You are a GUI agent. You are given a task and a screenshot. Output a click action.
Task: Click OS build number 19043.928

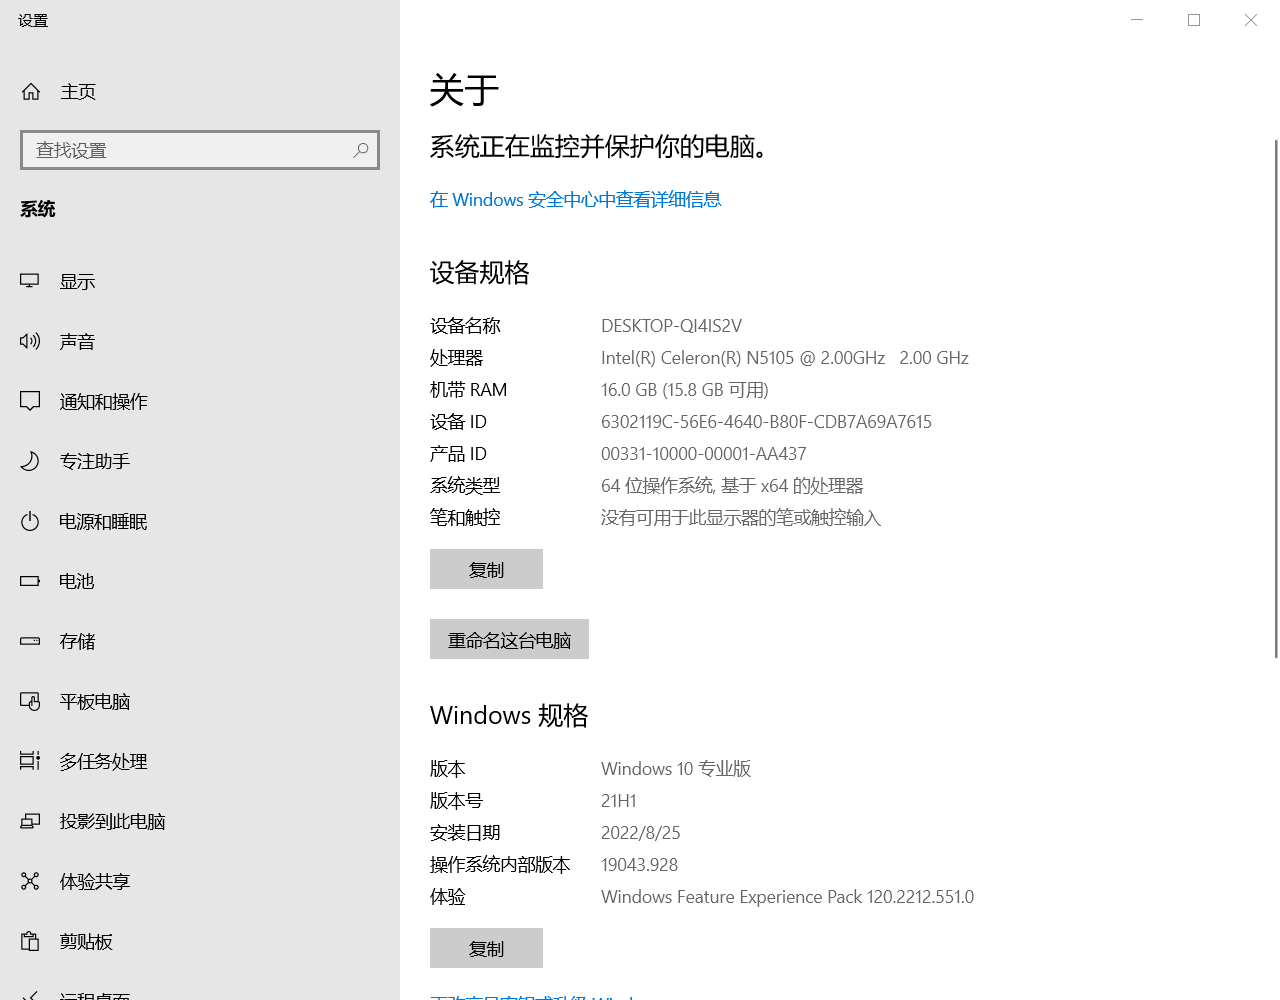pyautogui.click(x=640, y=865)
